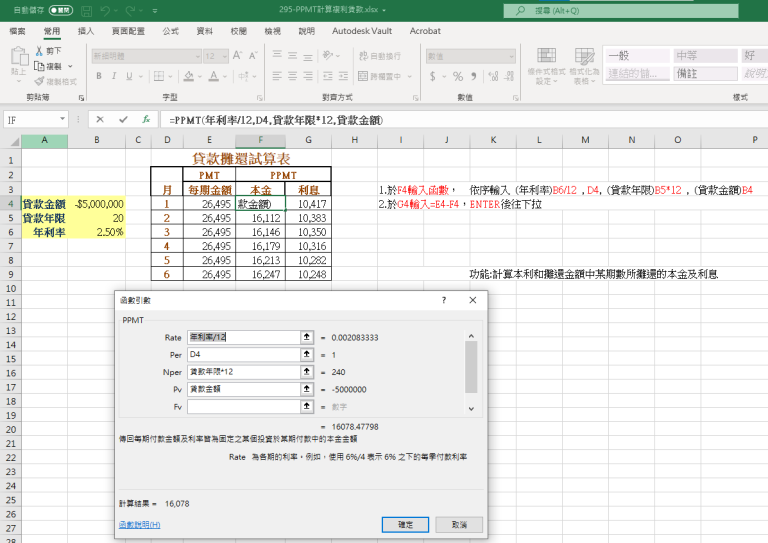Click the Cut scissors icon
Image resolution: width=768 pixels, height=543 pixels.
click(39, 51)
